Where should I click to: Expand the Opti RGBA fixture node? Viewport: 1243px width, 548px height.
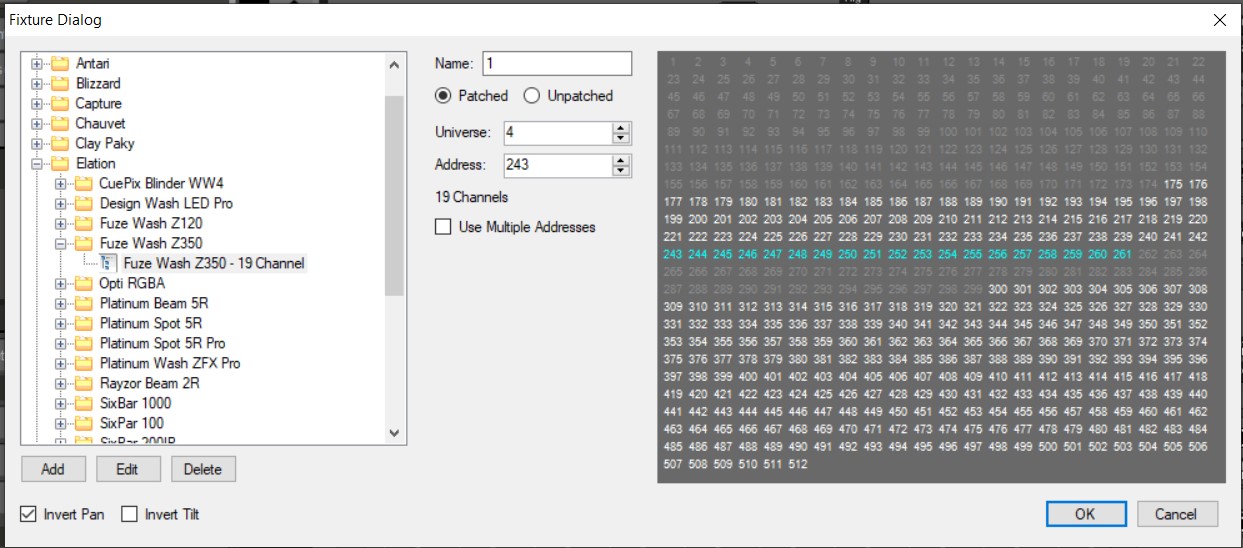coord(62,284)
